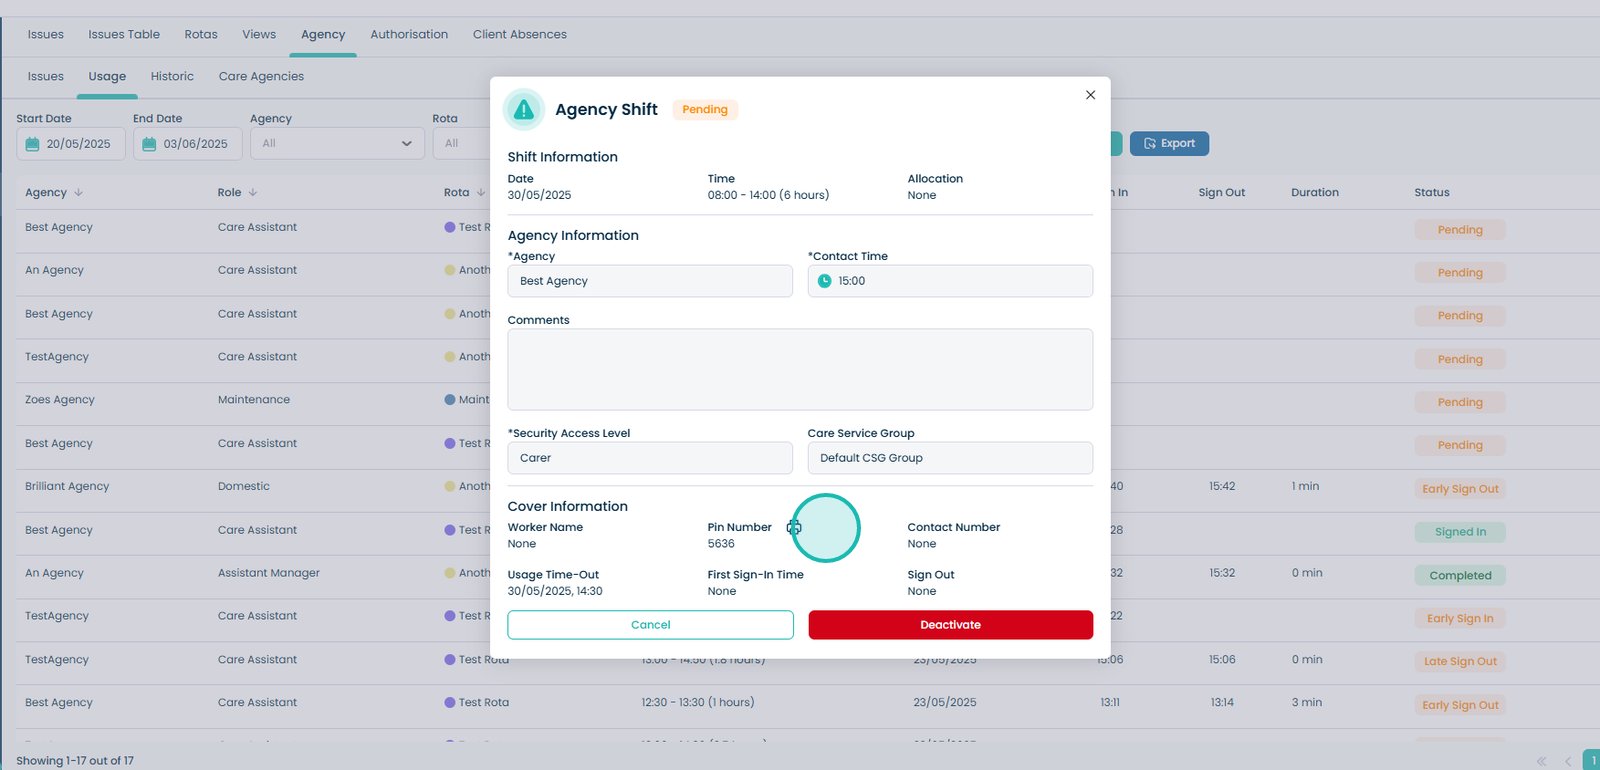Switch to the Issues Table tab

click(x=124, y=34)
